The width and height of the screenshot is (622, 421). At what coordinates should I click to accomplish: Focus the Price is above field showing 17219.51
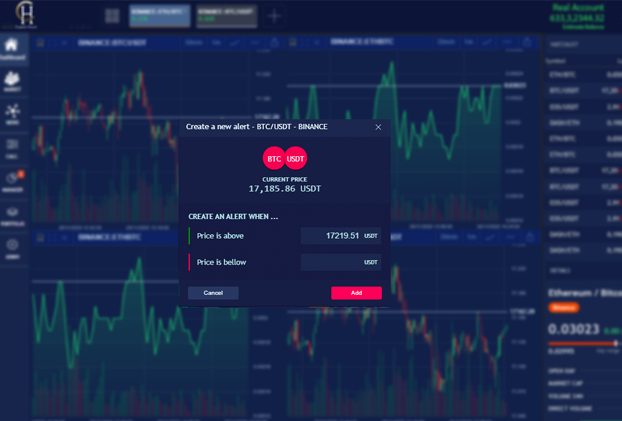click(x=340, y=236)
